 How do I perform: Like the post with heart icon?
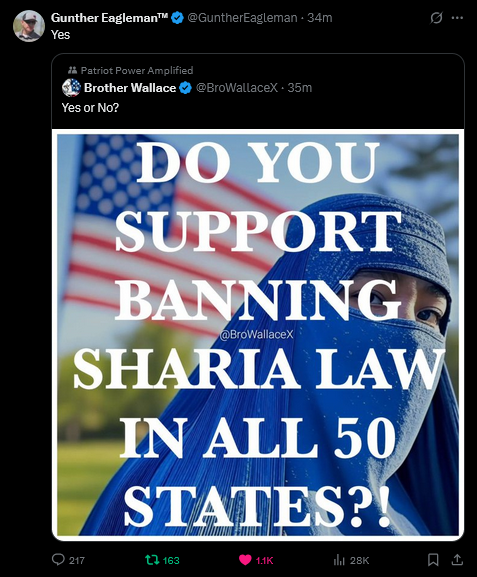[245, 560]
